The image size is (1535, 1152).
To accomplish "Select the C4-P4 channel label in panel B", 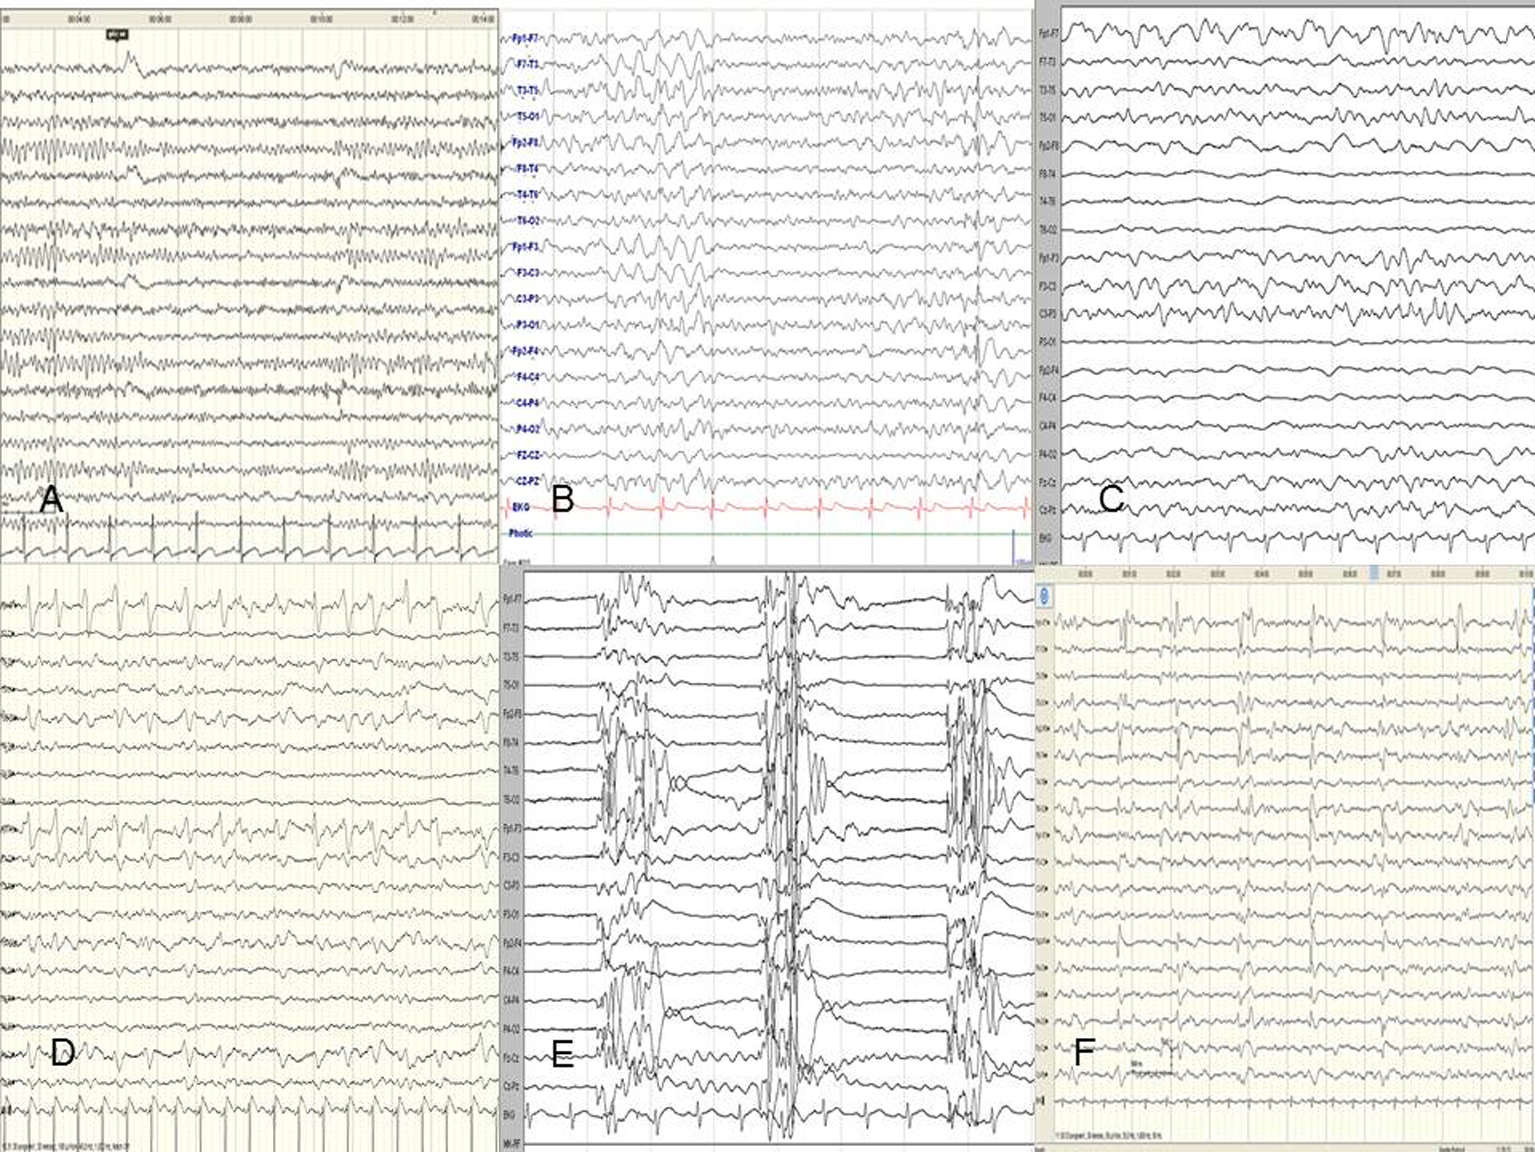I will point(527,403).
